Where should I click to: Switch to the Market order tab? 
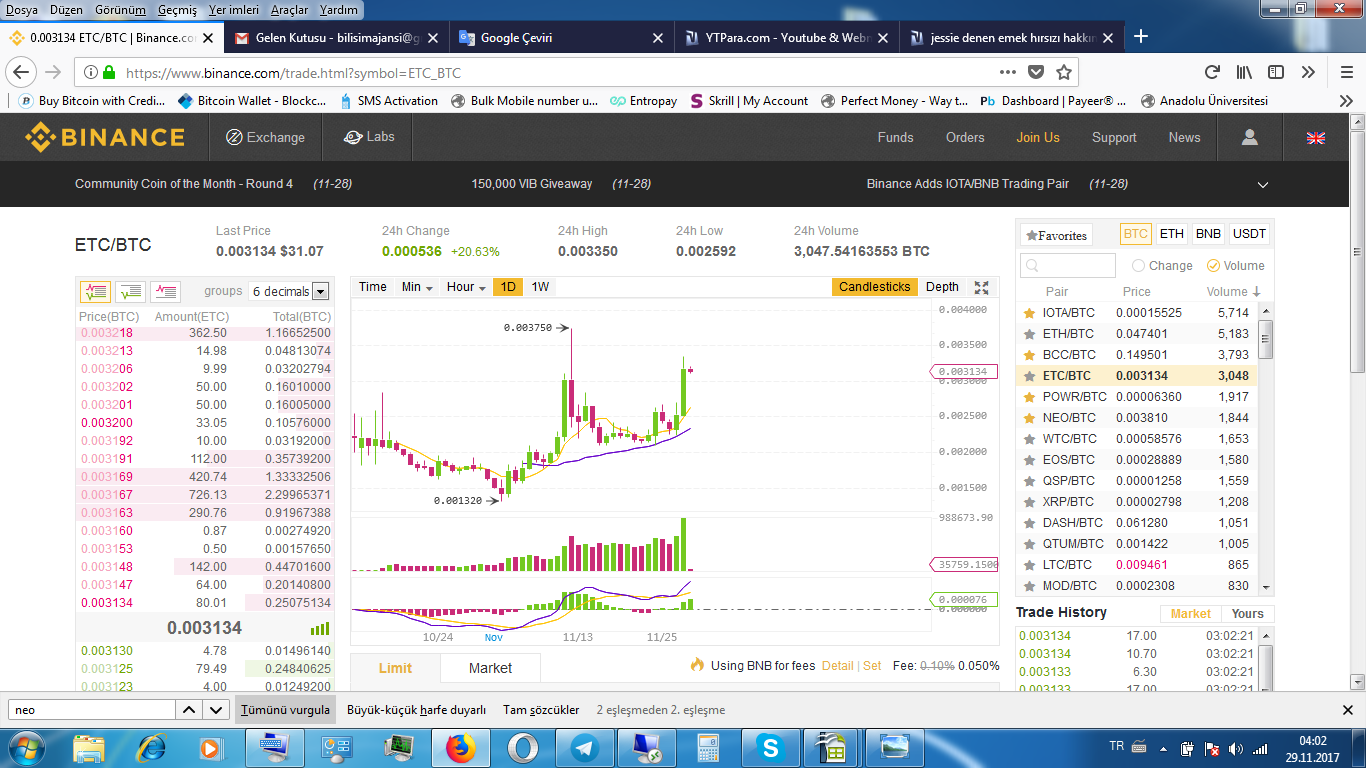point(490,668)
